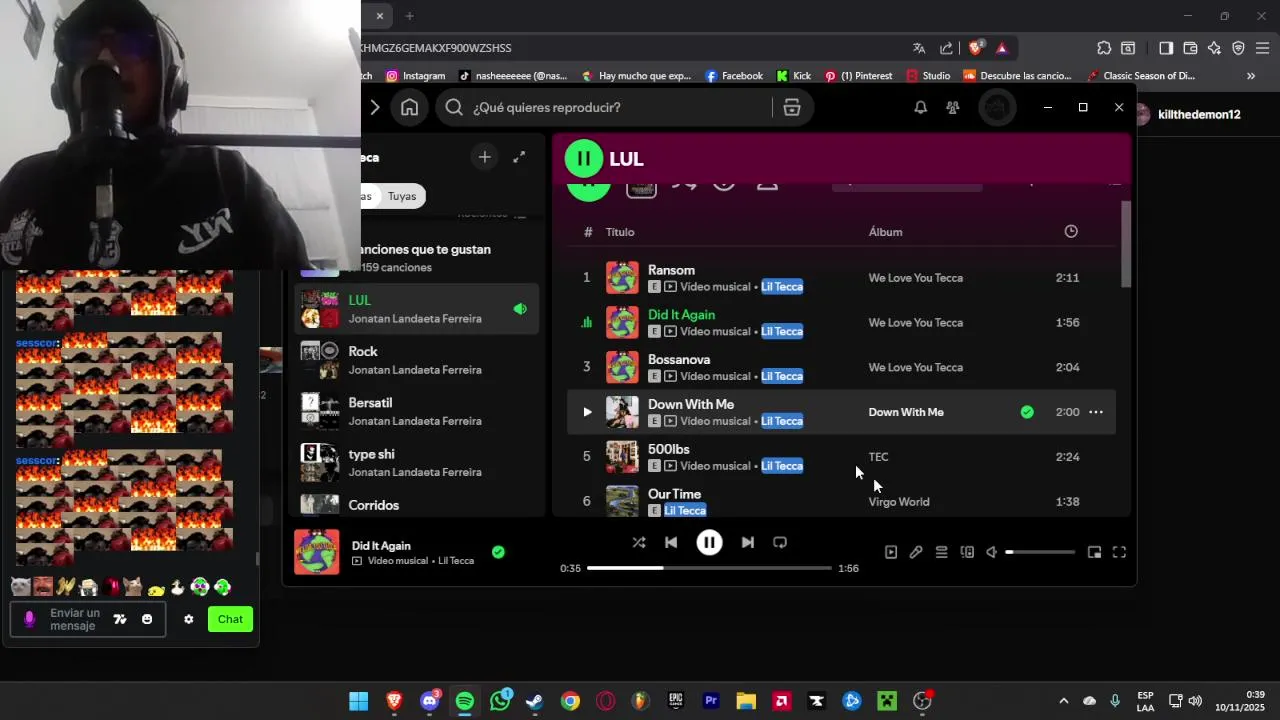Mute the Spotify volume speaker icon
This screenshot has width=1280, height=720.
click(x=992, y=552)
